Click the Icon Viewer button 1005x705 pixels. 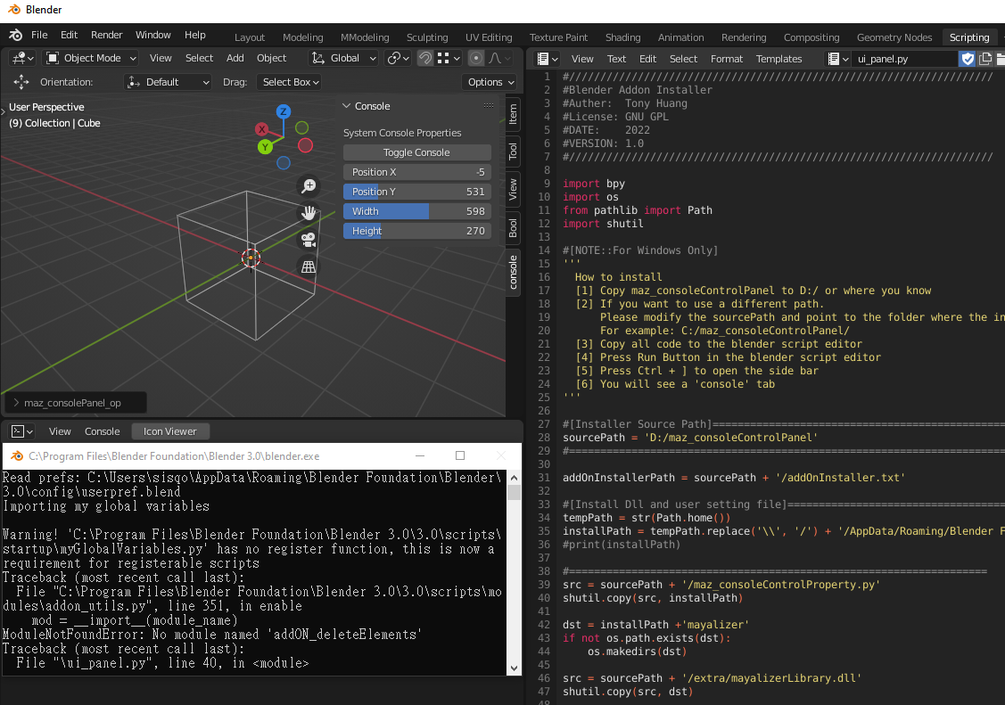coord(170,431)
